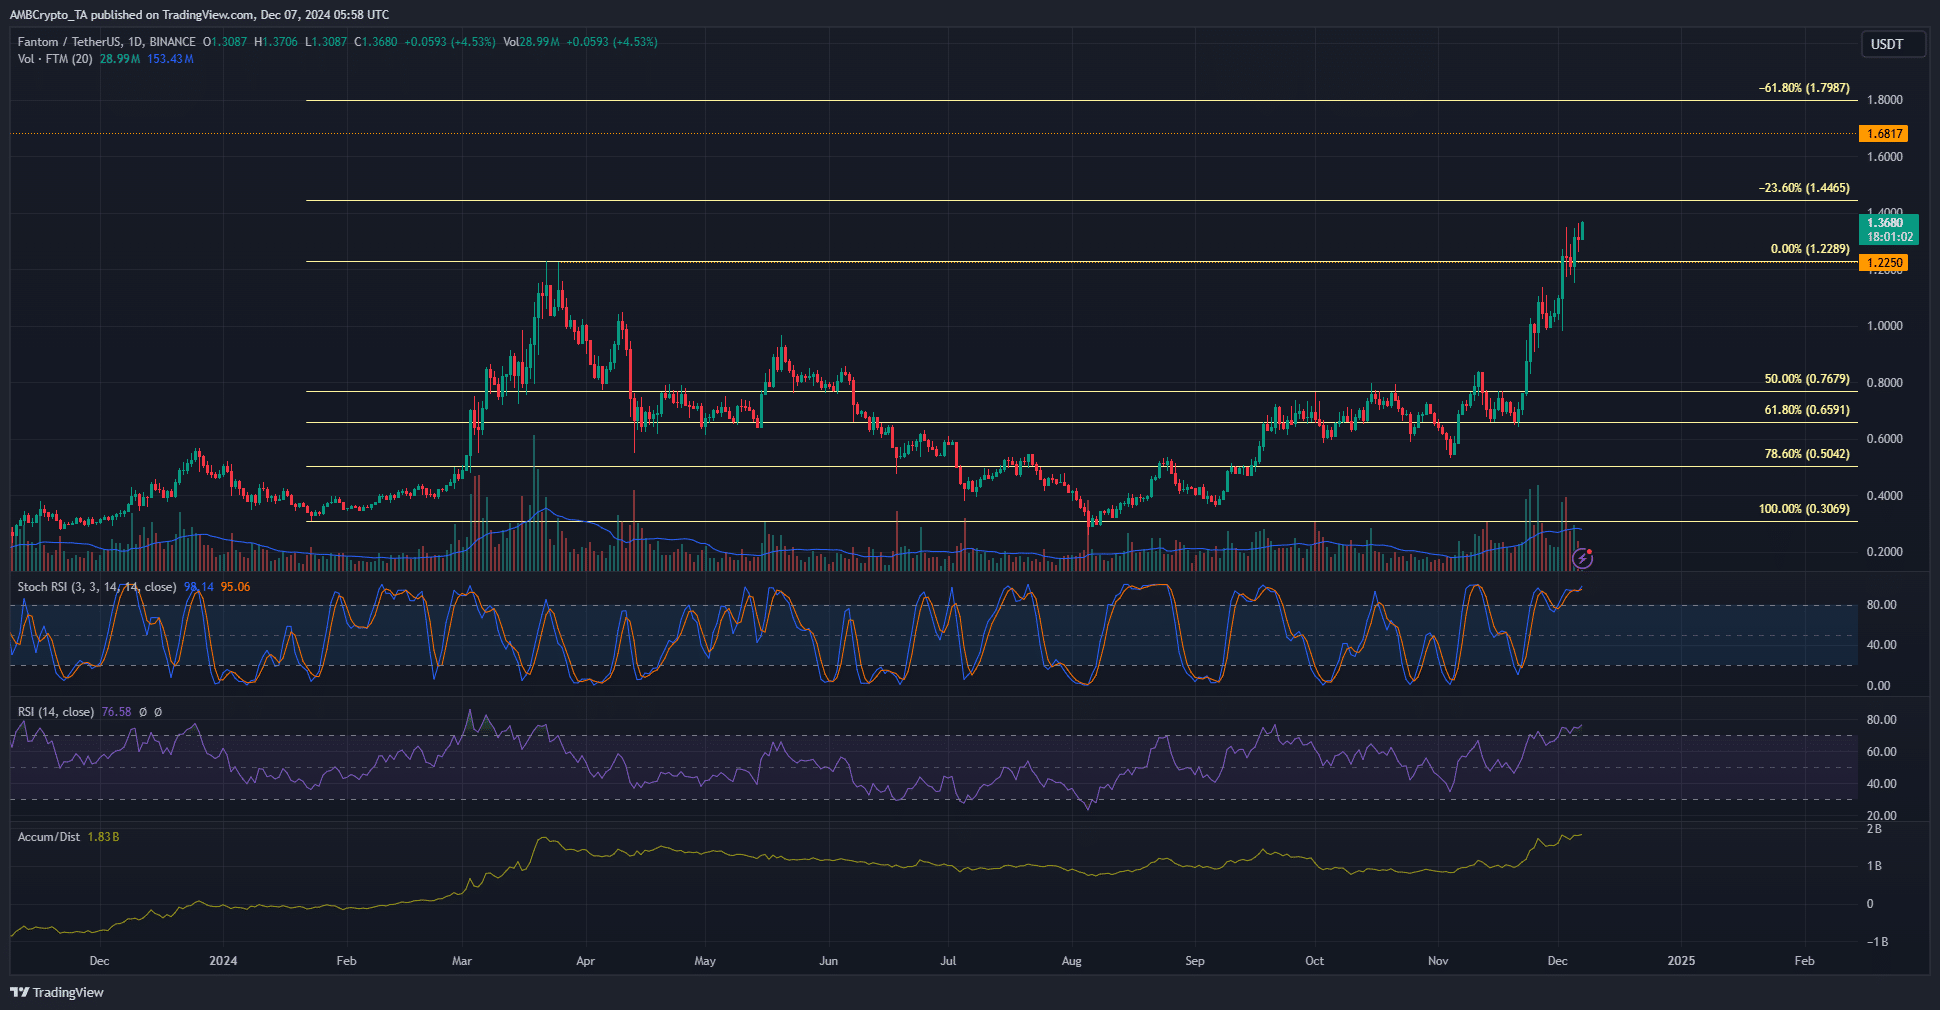Click 60.00 on the RSI axis
The height and width of the screenshot is (1010, 1940).
[1882, 752]
